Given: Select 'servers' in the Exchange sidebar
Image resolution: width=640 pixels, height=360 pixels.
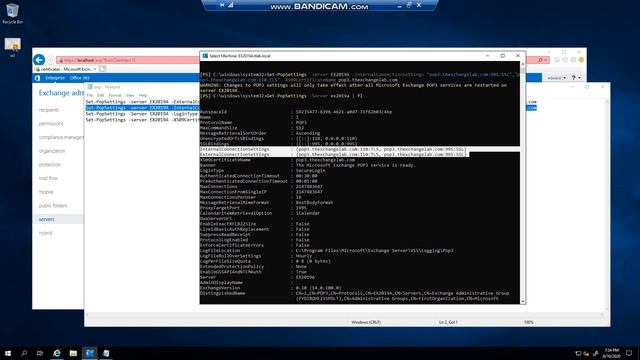Looking at the screenshot, I should (x=47, y=219).
